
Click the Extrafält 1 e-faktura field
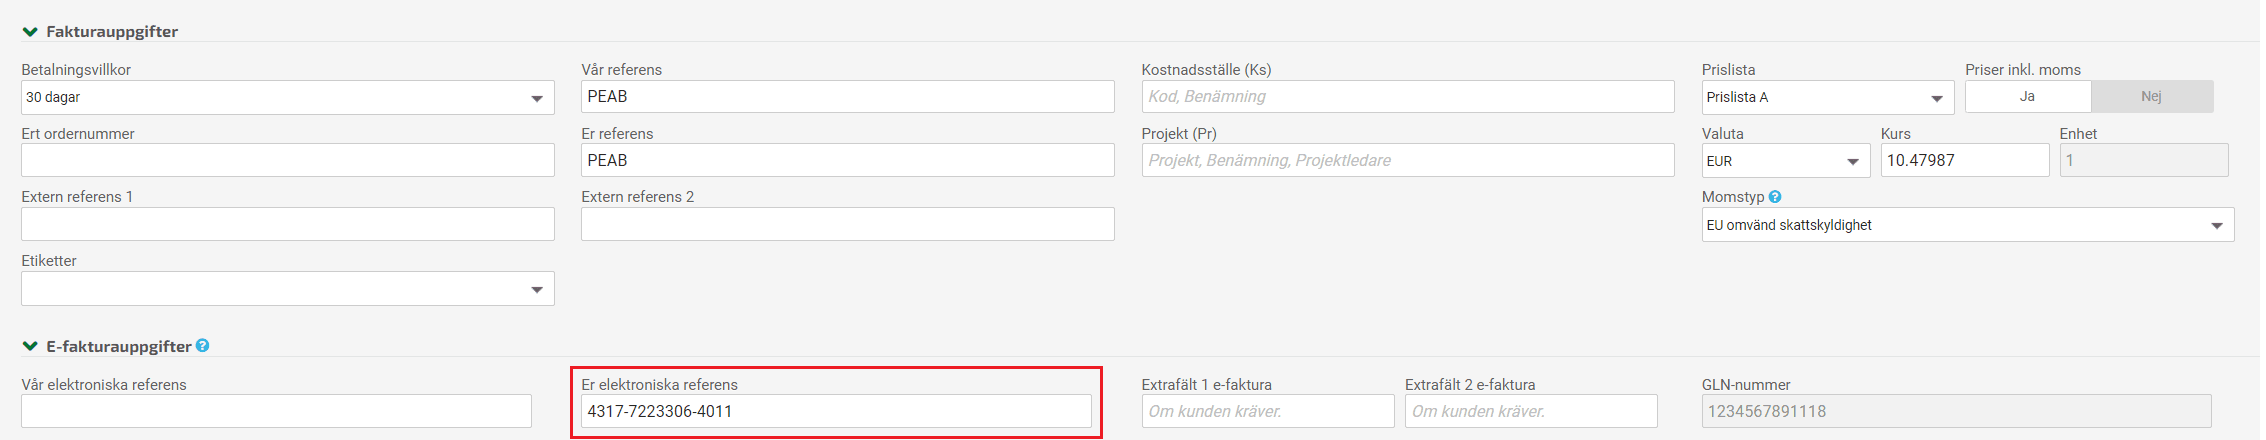[1268, 411]
